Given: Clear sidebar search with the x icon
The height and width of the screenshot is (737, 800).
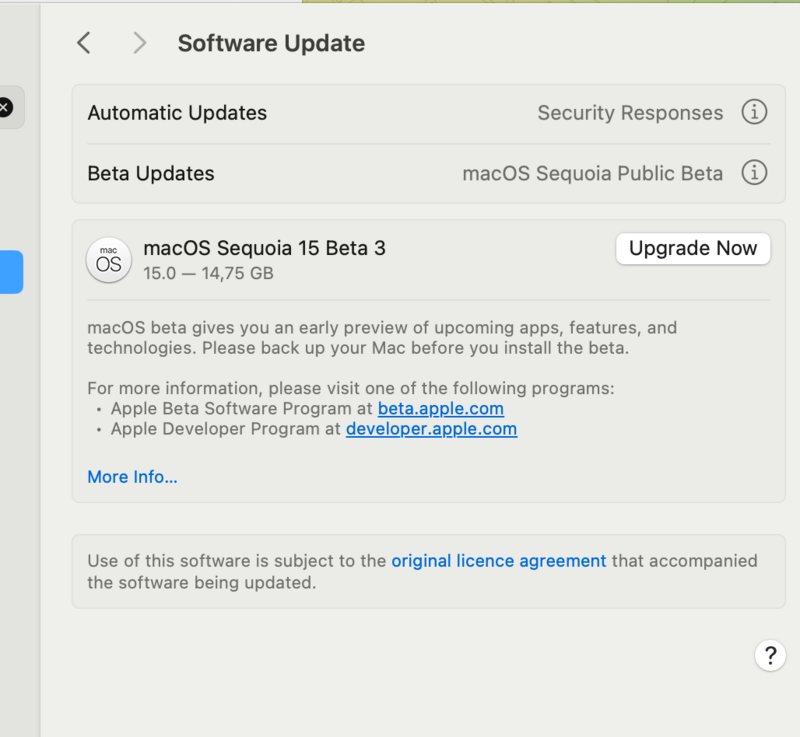Looking at the screenshot, I should [5, 107].
